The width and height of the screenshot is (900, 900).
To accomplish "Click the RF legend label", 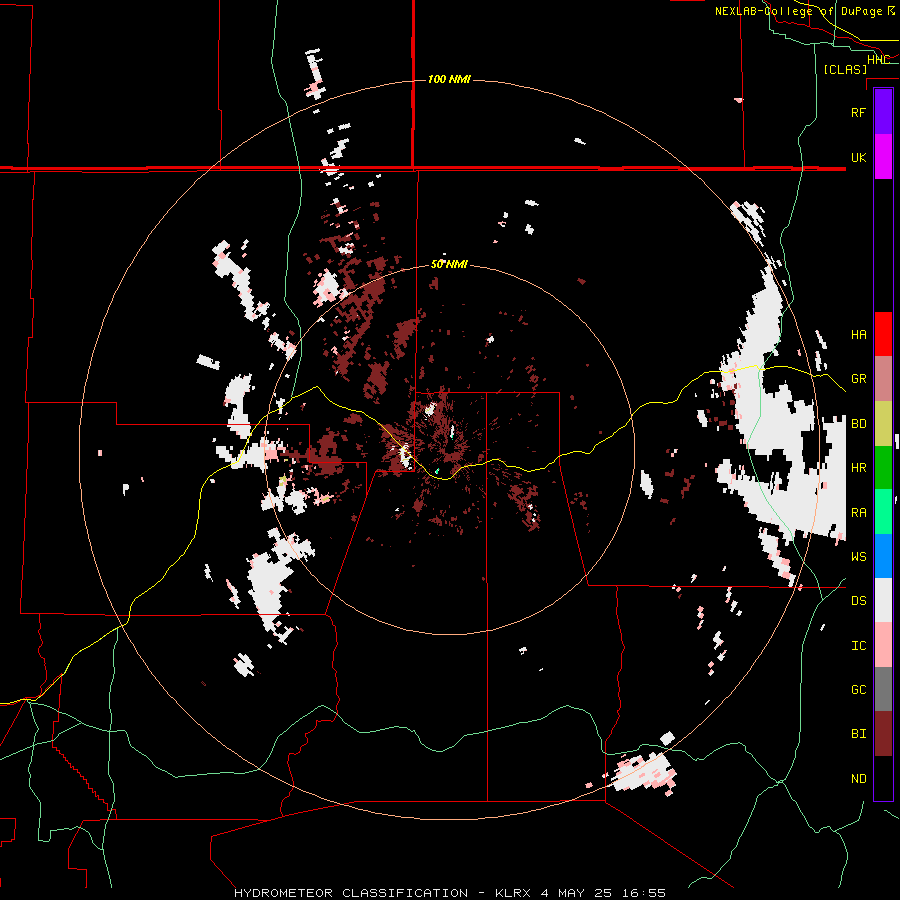I will pos(859,112).
